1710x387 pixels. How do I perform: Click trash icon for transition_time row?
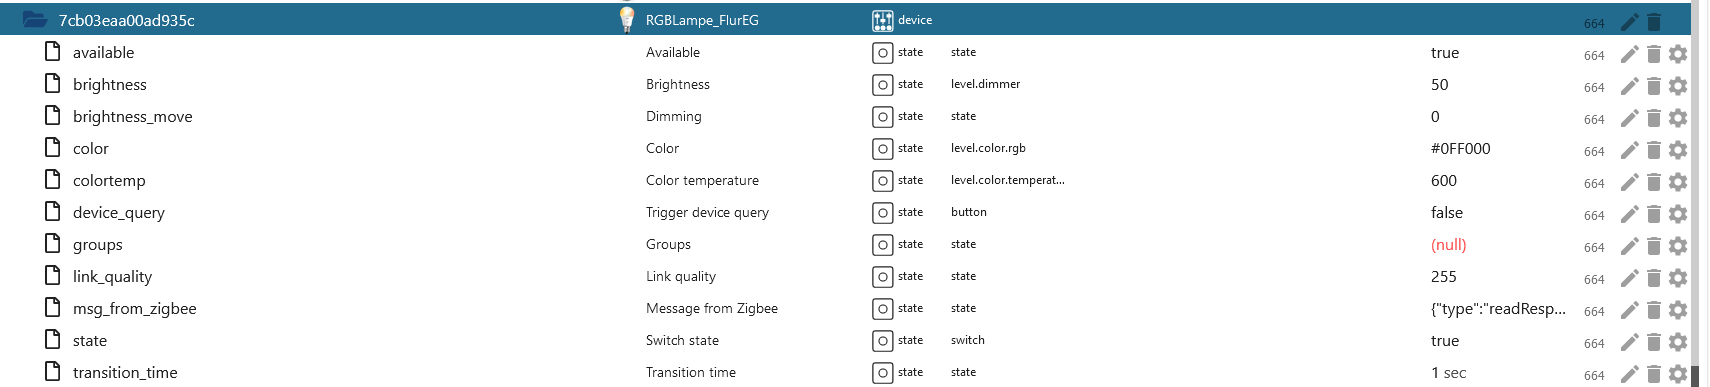coord(1653,374)
